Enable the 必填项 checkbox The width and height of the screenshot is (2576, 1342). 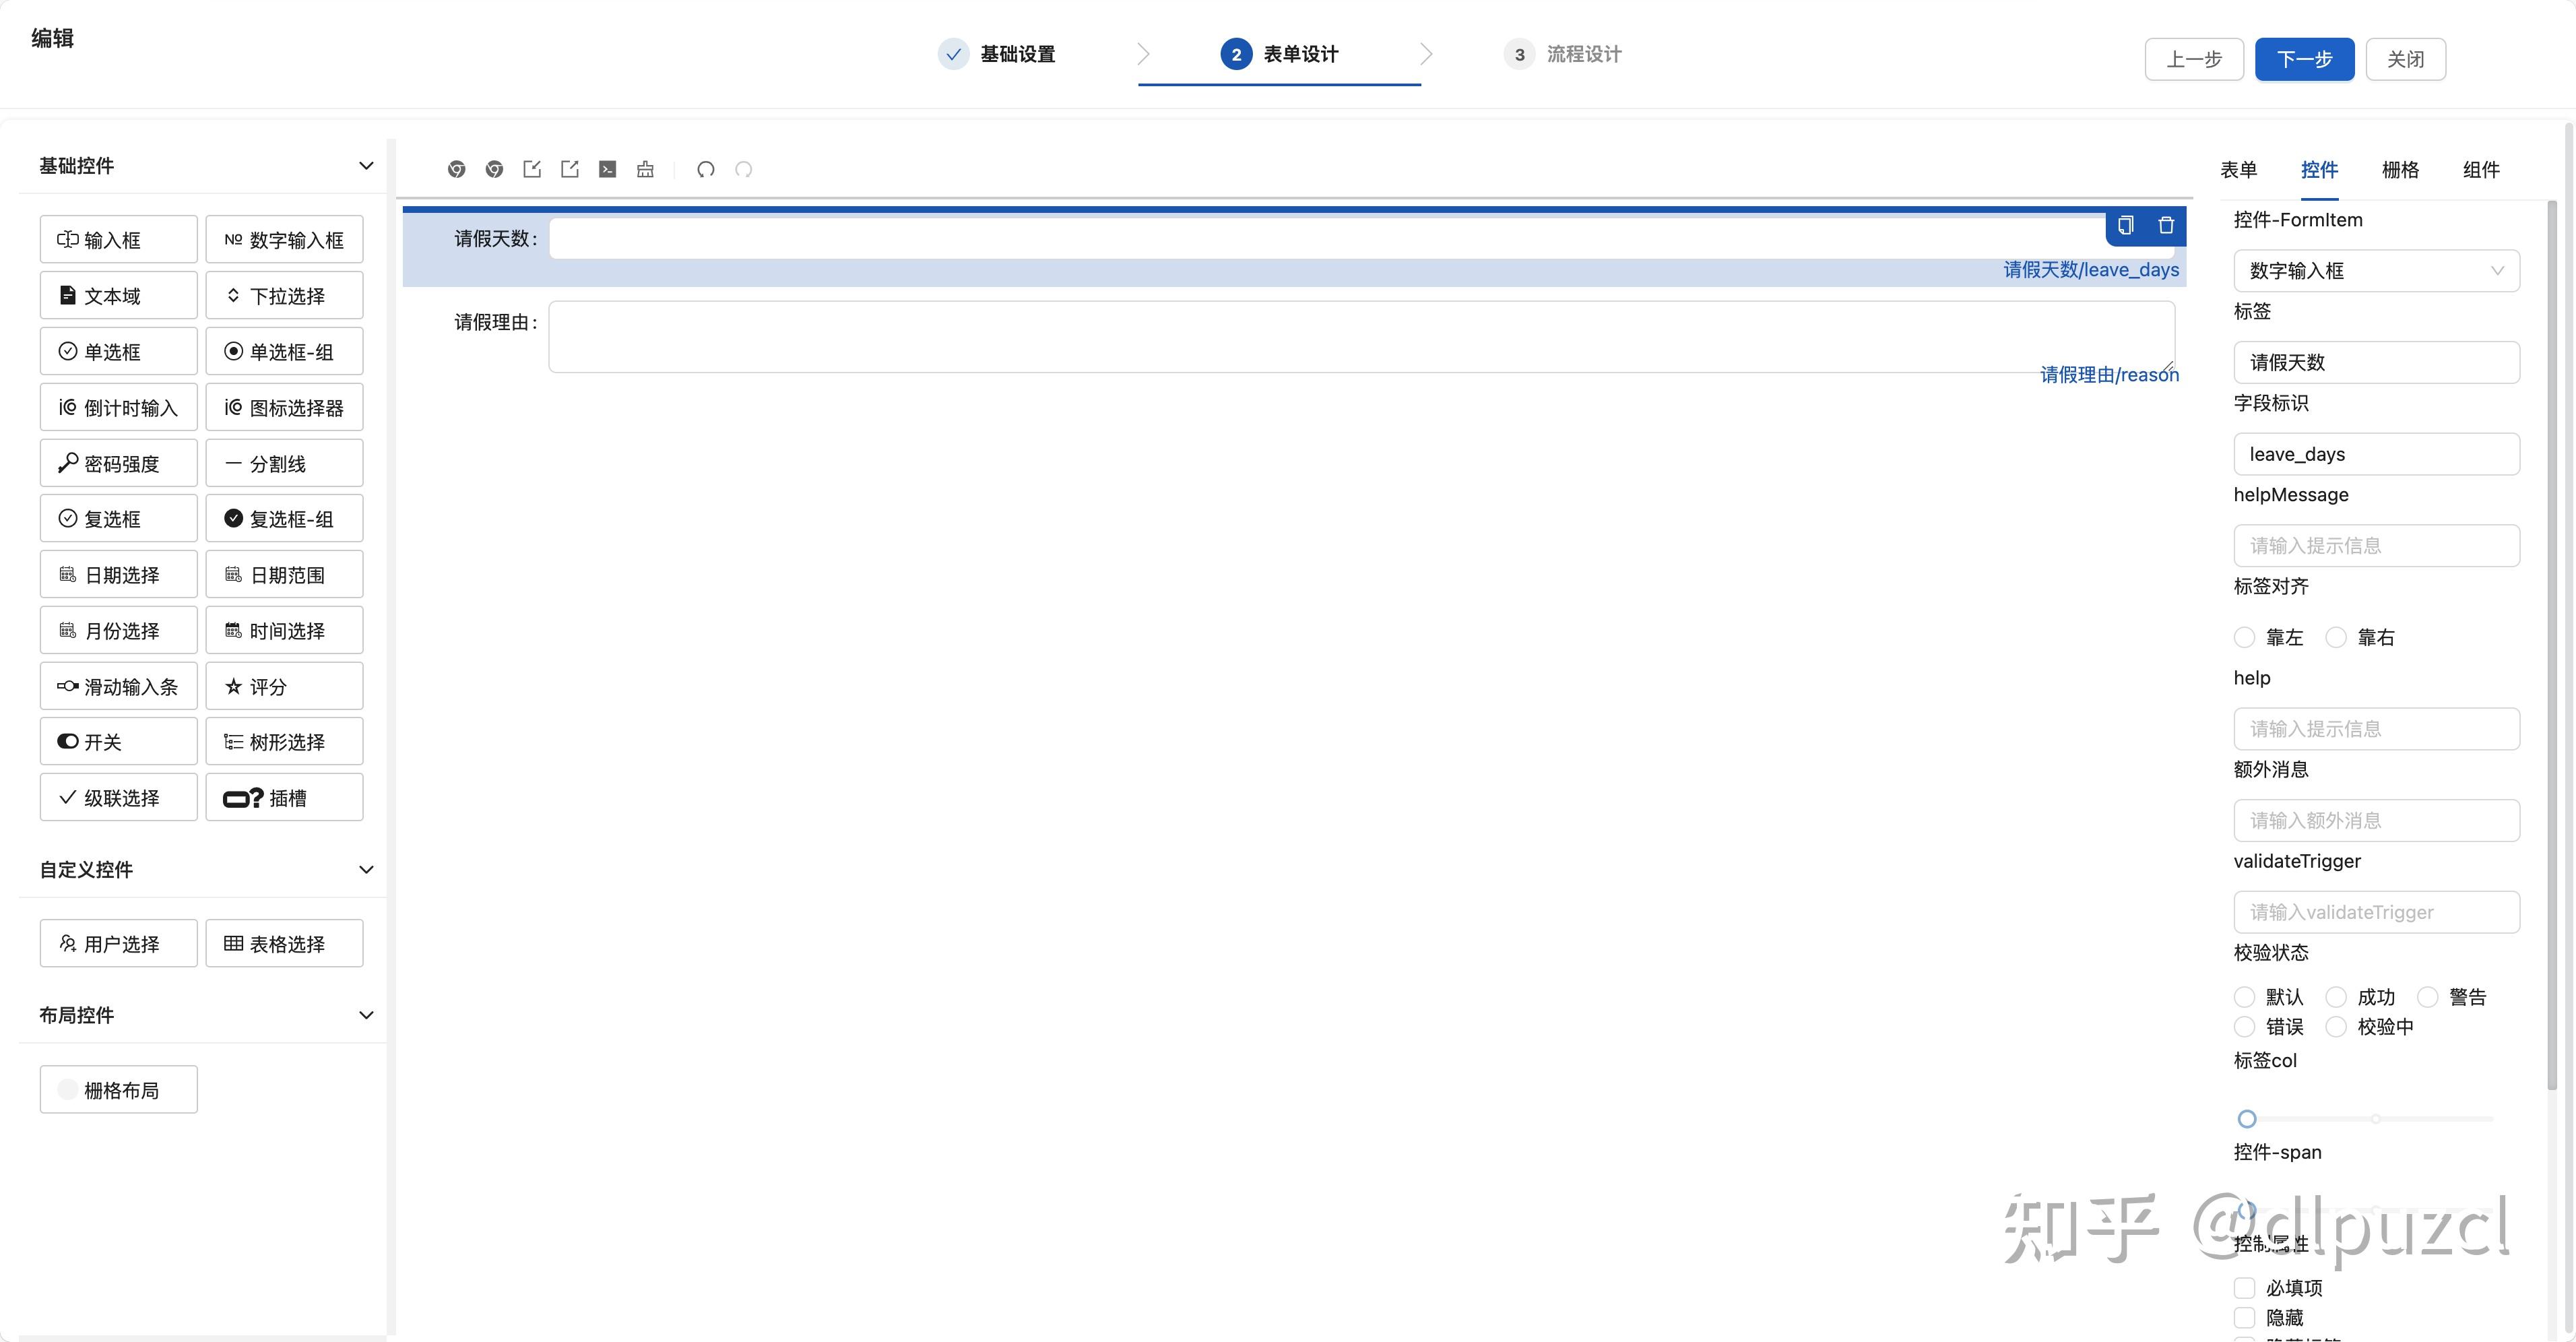point(2245,1287)
